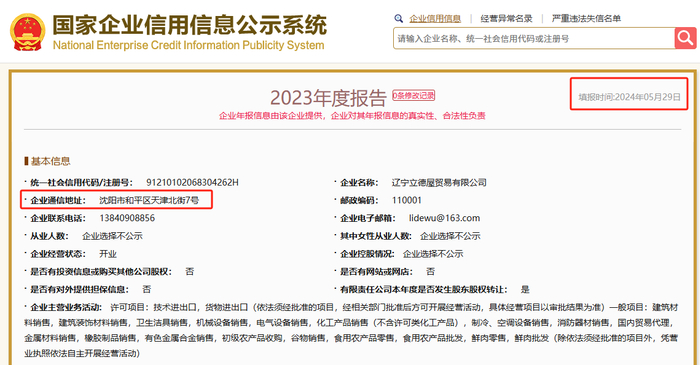The width and height of the screenshot is (700, 365).
Task: Click the address 沈阳市和平区天津北街7号
Action: [149, 200]
